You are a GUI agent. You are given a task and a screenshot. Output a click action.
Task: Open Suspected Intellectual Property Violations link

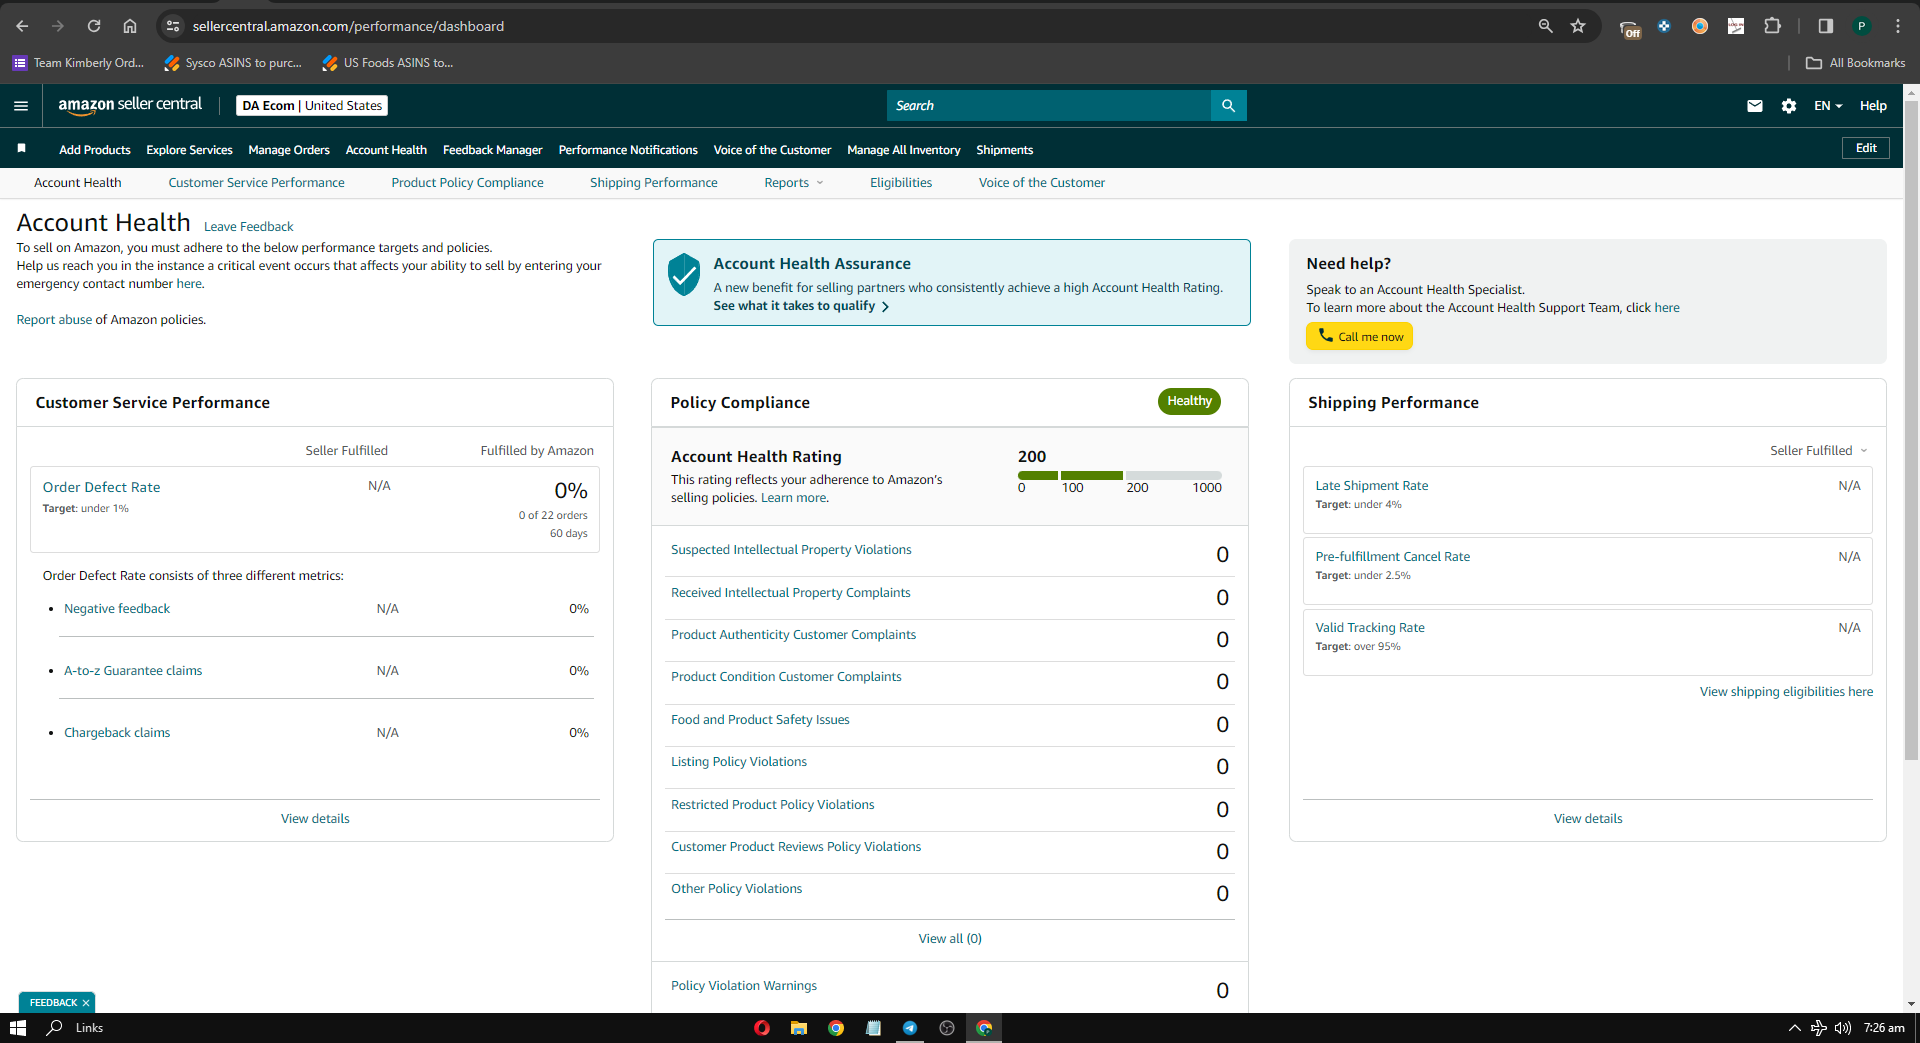(x=791, y=550)
